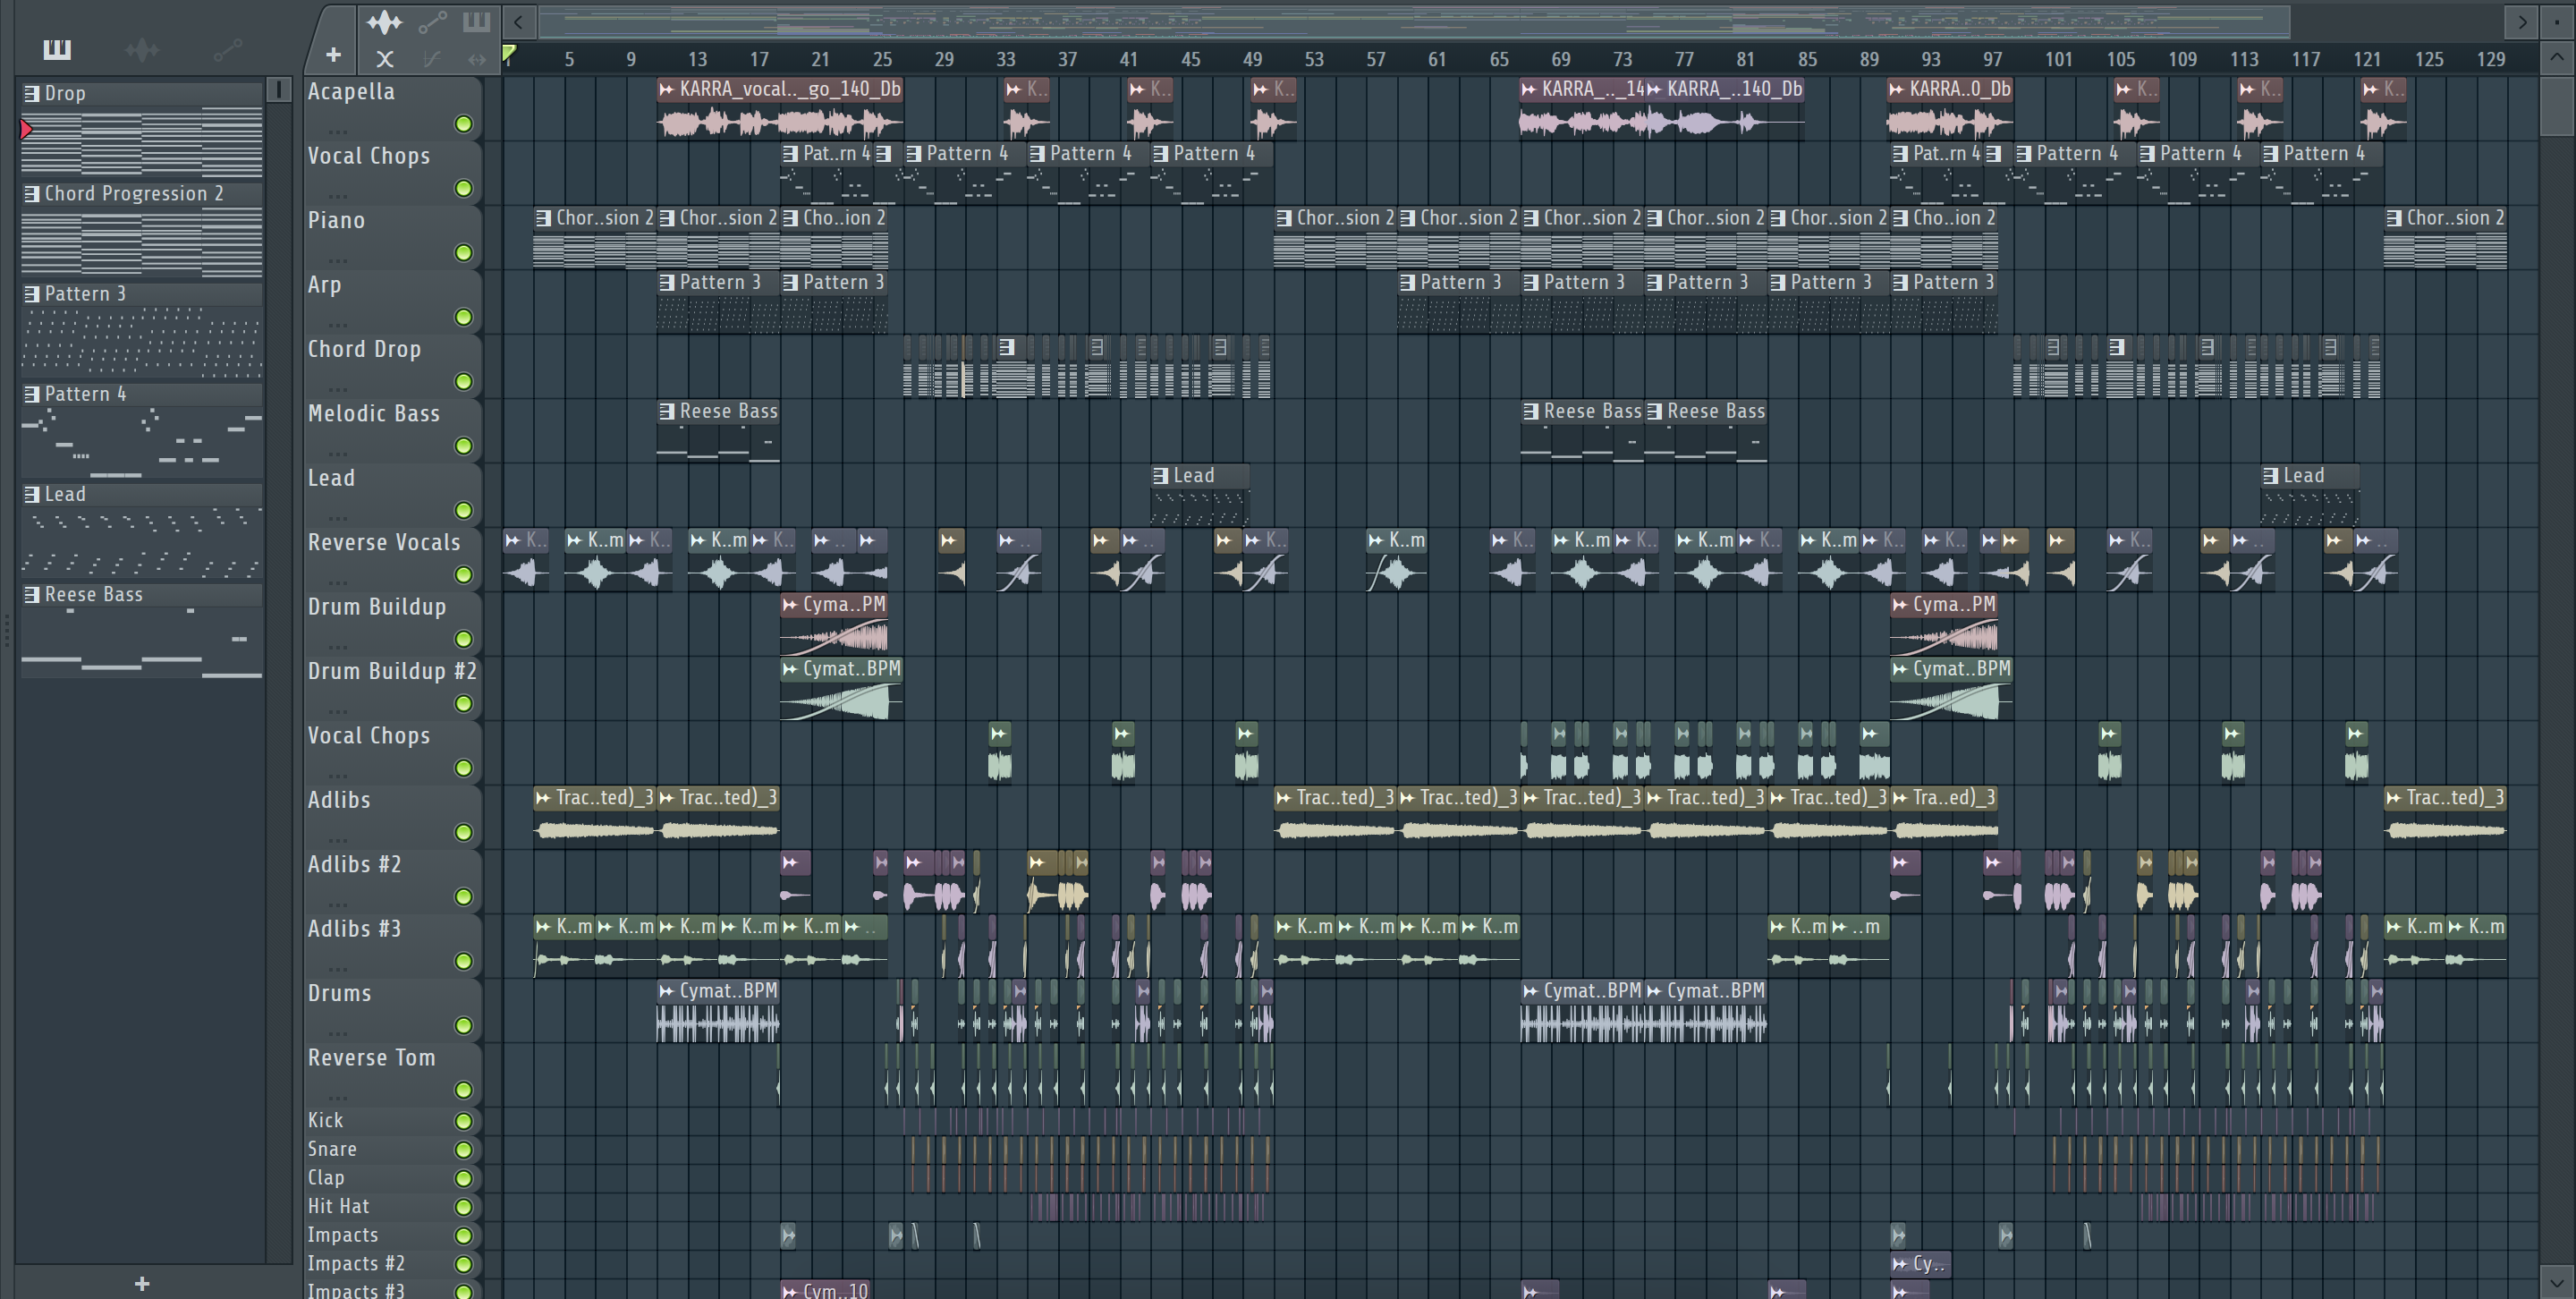Select the Drum Buildup track header

[393, 622]
